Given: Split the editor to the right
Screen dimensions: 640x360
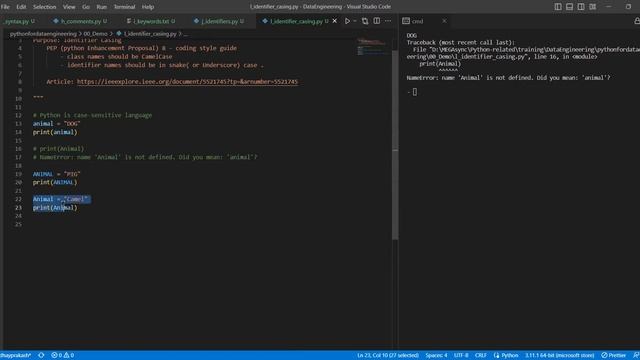Looking at the screenshot, I should [x=377, y=21].
